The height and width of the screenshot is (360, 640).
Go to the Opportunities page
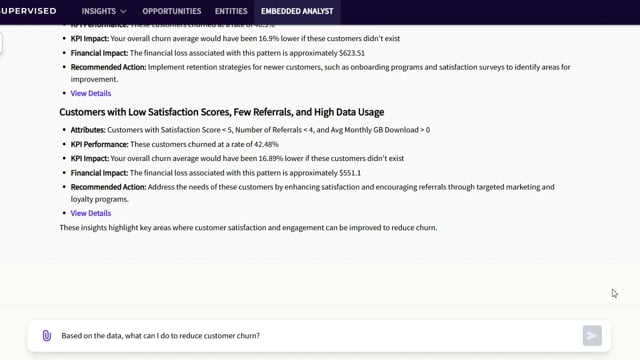click(x=172, y=11)
